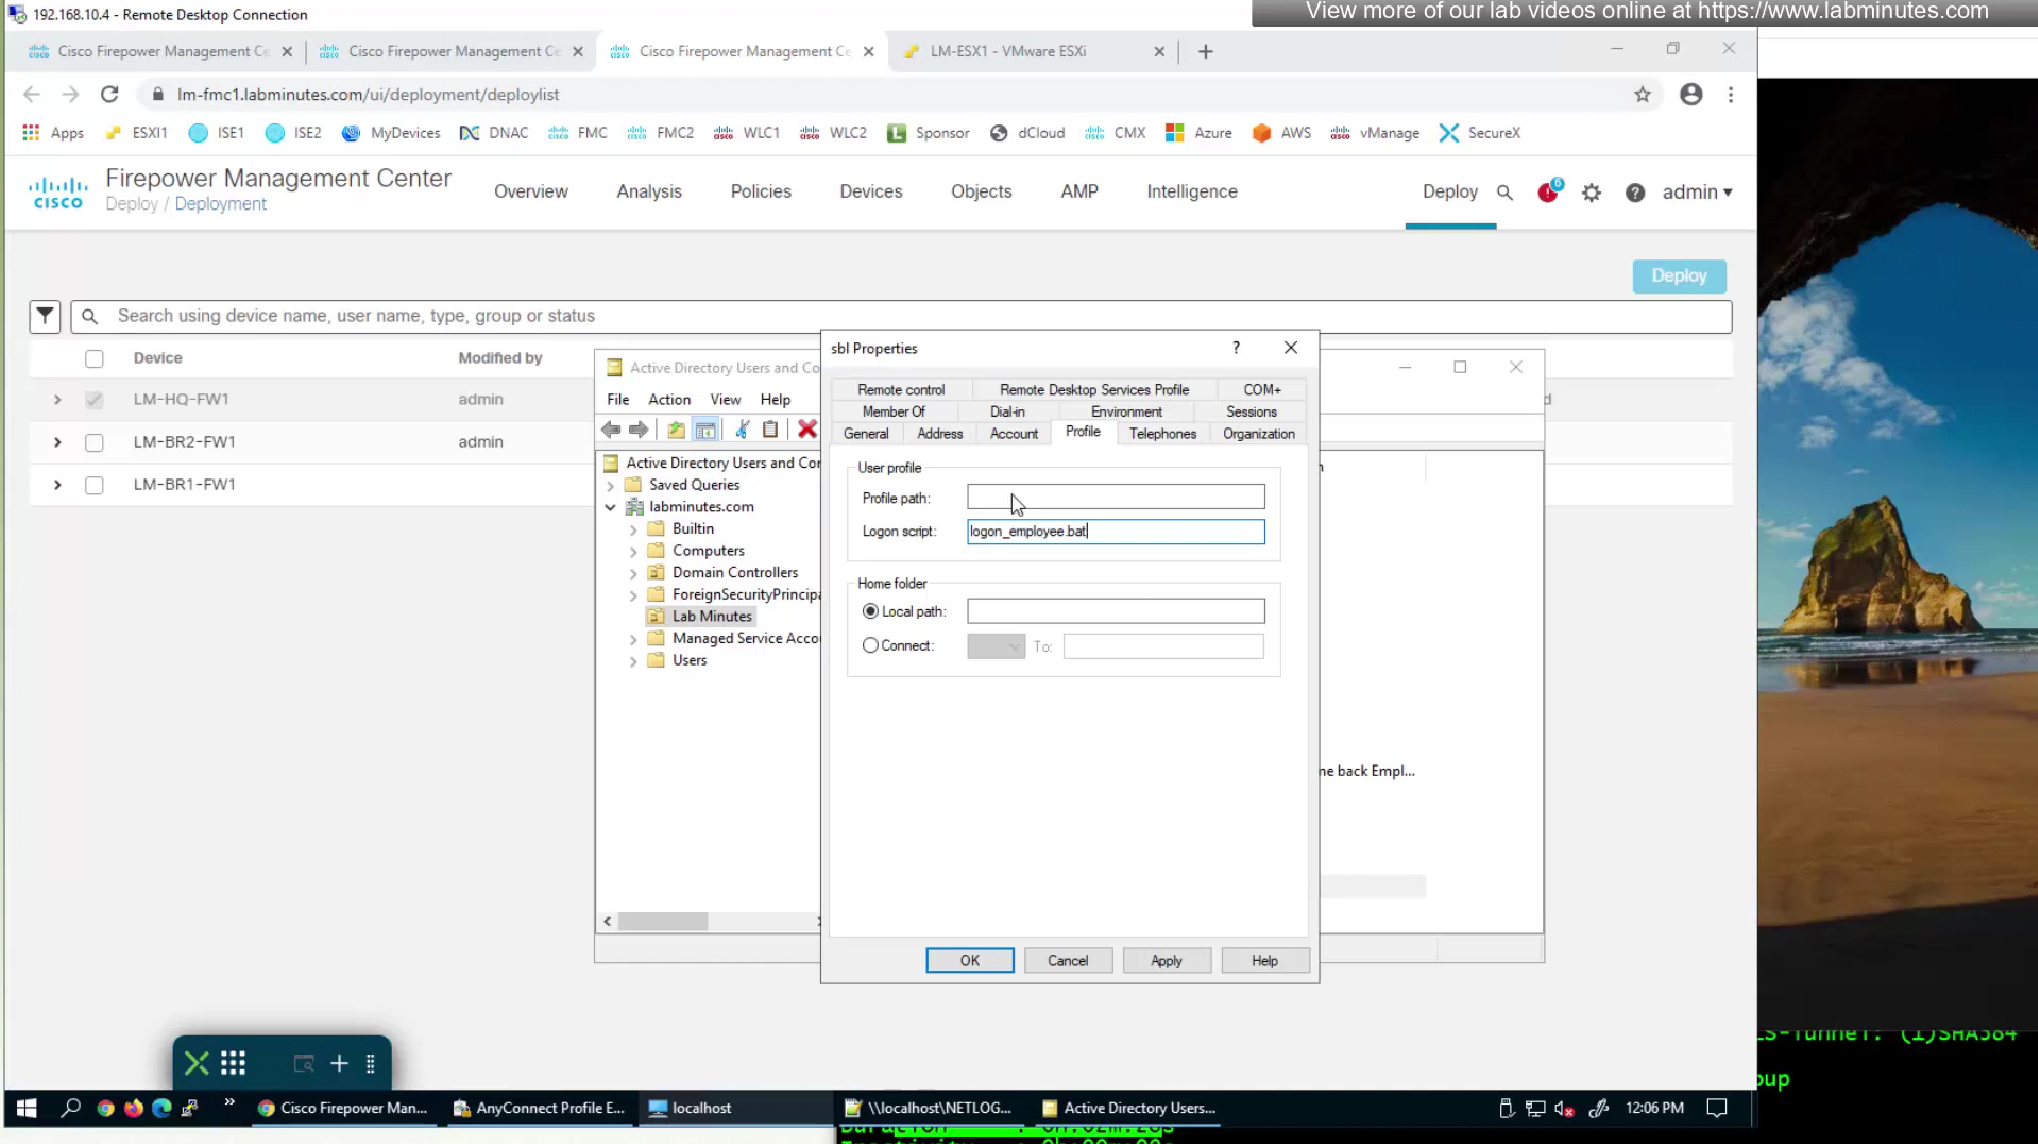Expand the Domain Controllers tree node
The image size is (2038, 1144).
(x=633, y=573)
